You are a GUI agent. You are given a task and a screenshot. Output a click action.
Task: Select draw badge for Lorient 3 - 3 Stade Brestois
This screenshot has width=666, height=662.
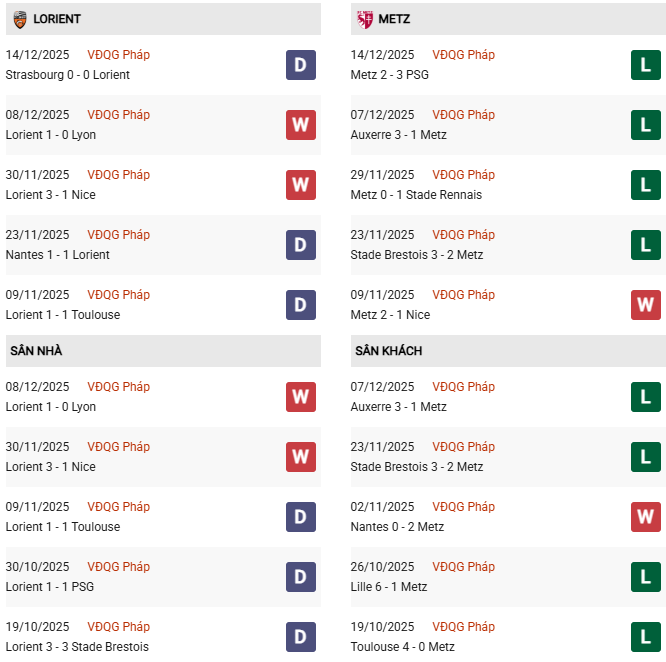click(x=300, y=637)
